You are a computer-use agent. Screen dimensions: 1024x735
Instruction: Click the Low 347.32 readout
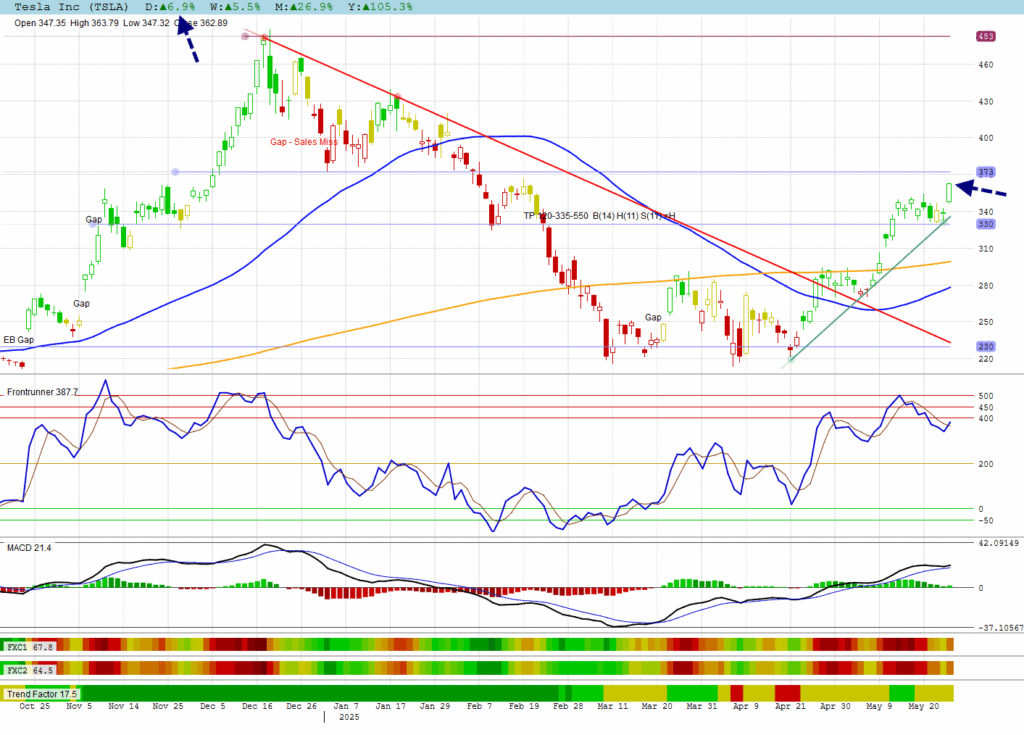tap(146, 23)
